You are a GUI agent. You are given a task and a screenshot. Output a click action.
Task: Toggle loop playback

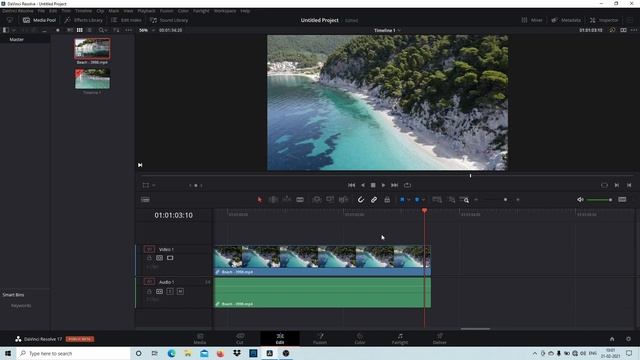click(x=407, y=185)
